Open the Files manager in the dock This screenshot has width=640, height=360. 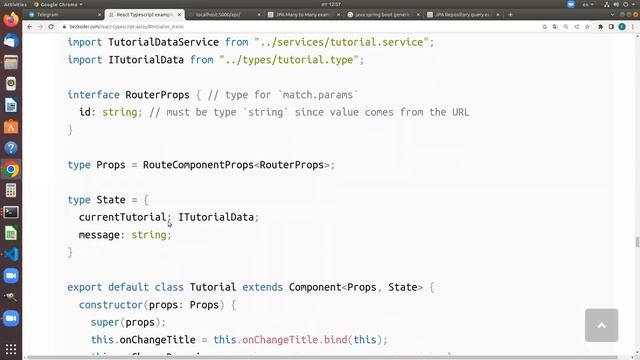11,62
